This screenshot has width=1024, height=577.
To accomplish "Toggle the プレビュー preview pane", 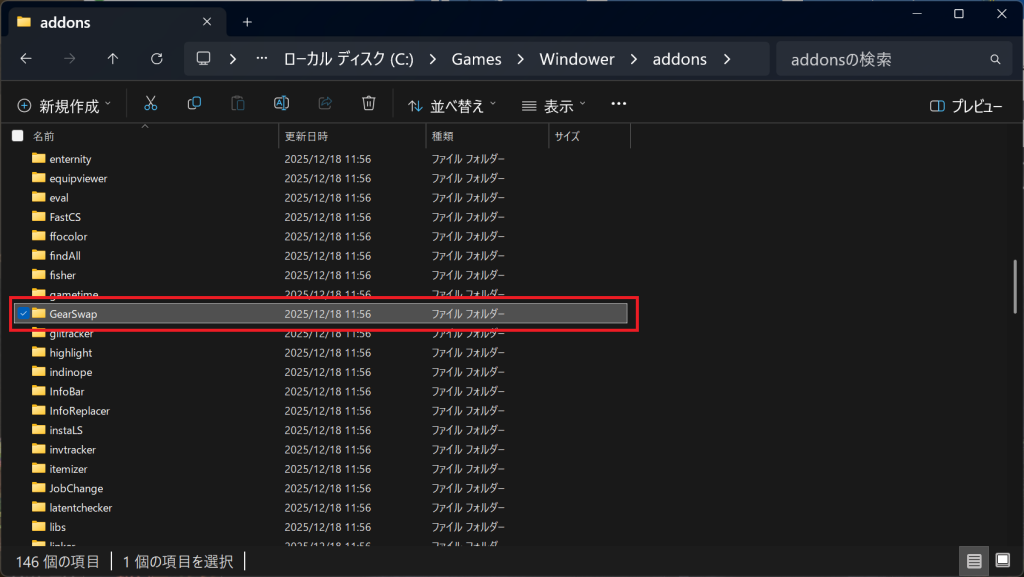I will (966, 105).
